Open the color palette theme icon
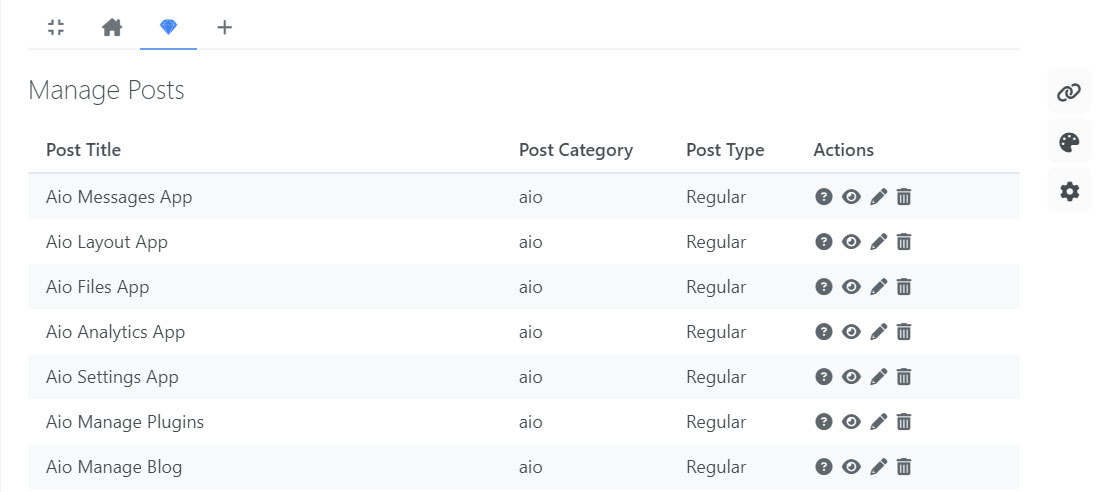1102x492 pixels. click(x=1069, y=142)
